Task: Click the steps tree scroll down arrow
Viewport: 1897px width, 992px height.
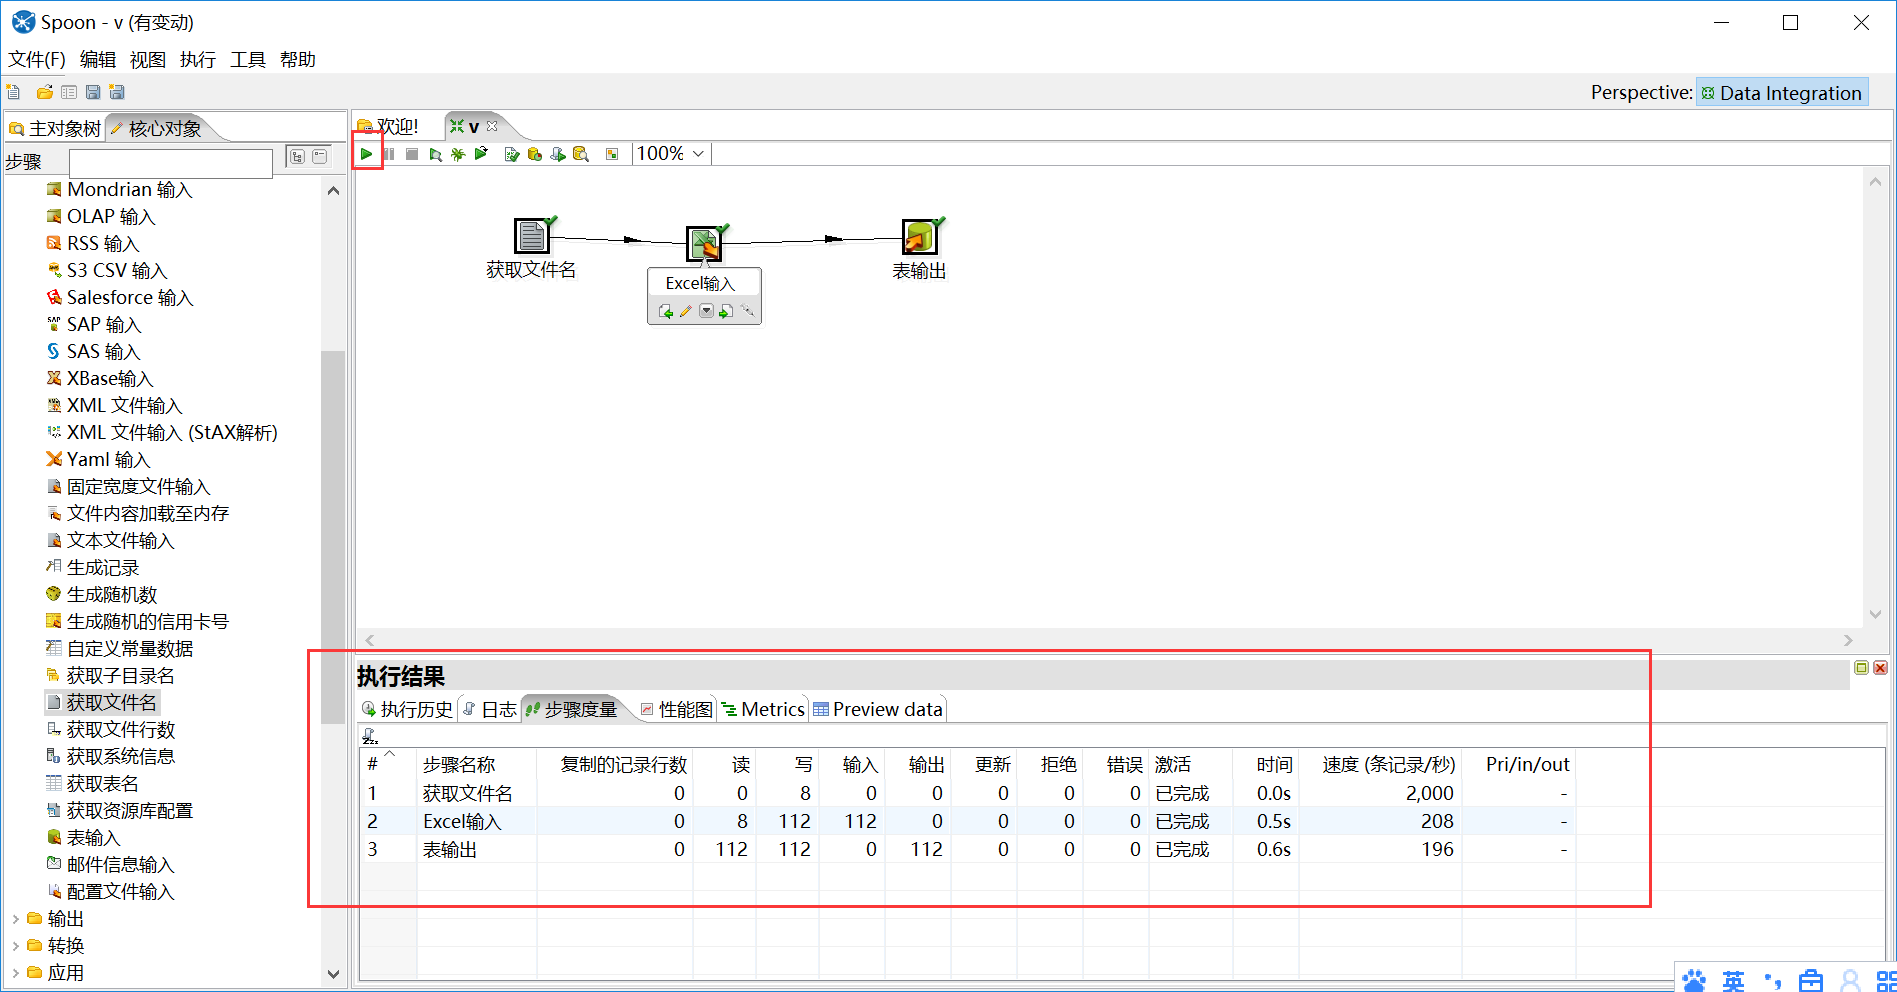Action: [333, 974]
